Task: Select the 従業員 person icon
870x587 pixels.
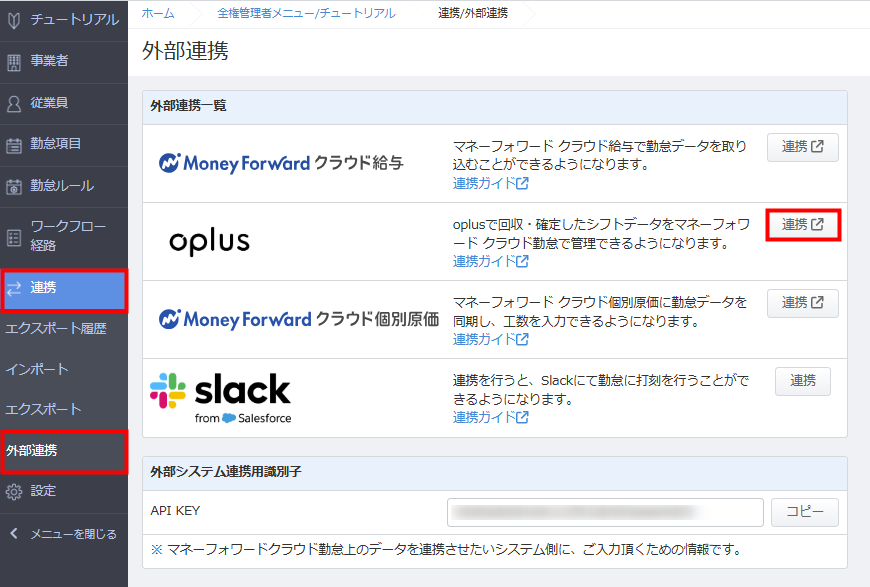Action: 14,103
